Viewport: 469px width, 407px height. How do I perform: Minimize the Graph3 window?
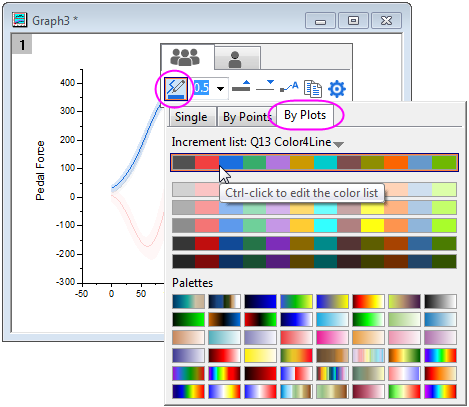320,21
